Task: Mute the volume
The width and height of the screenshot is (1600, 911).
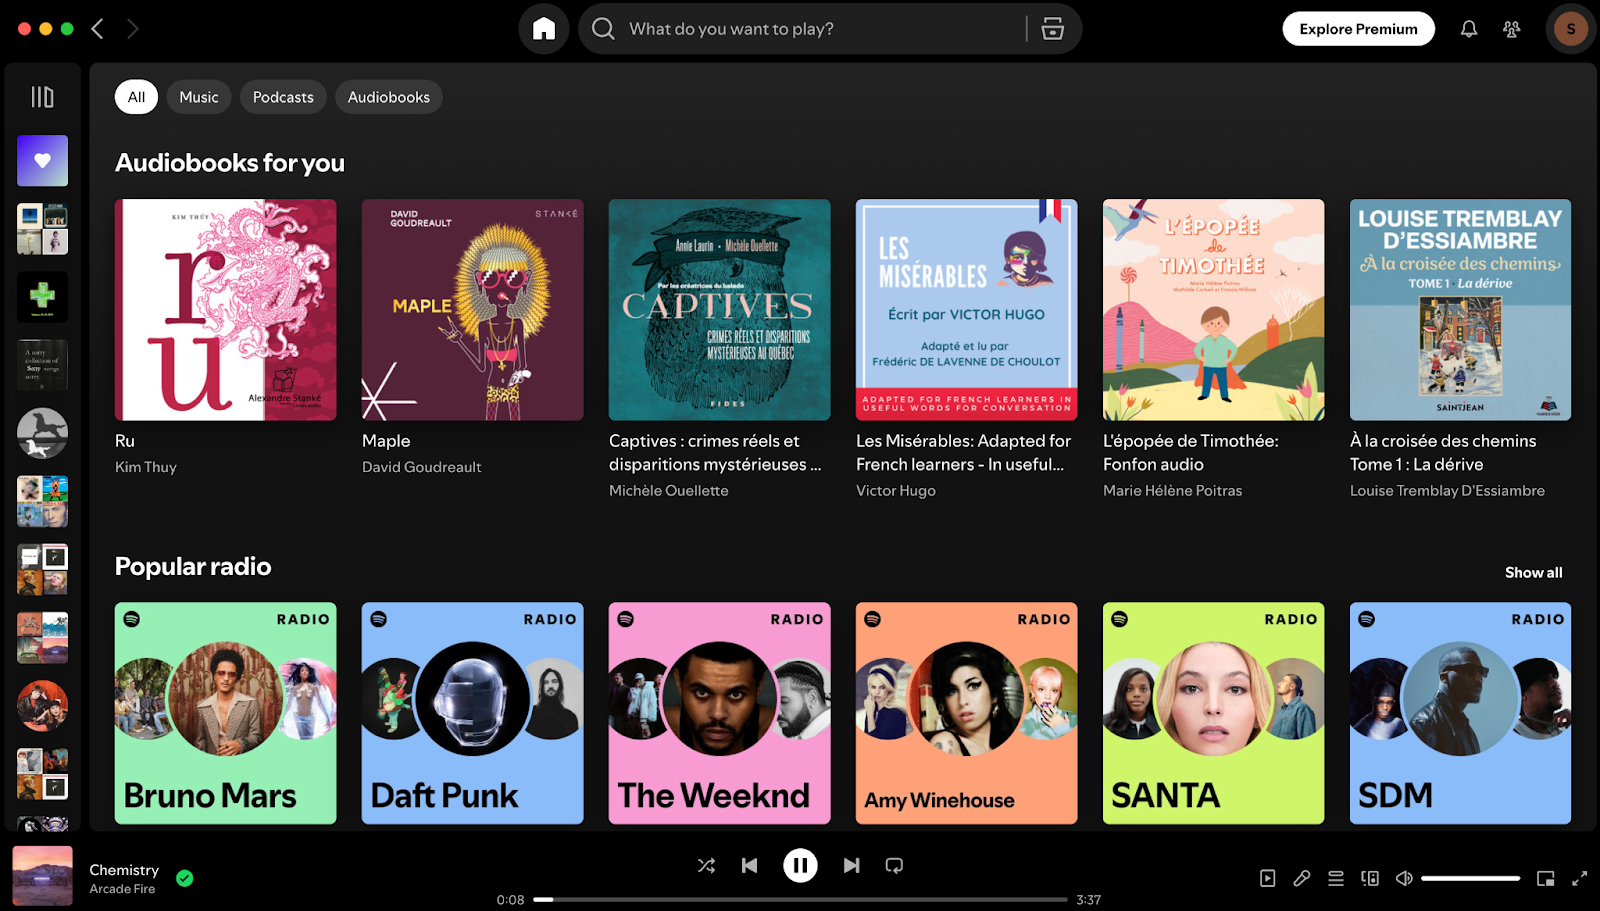Action: click(x=1404, y=877)
